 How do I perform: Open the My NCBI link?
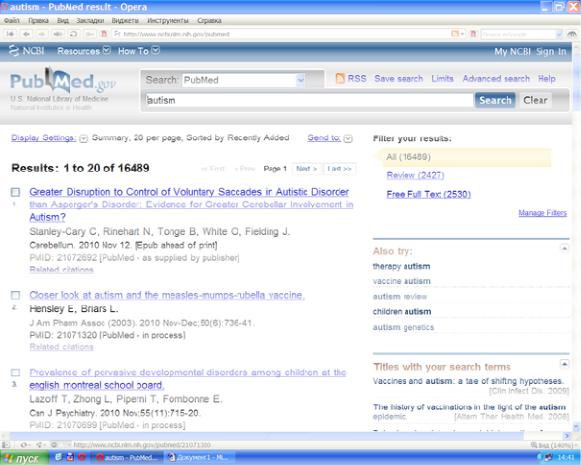(512, 52)
